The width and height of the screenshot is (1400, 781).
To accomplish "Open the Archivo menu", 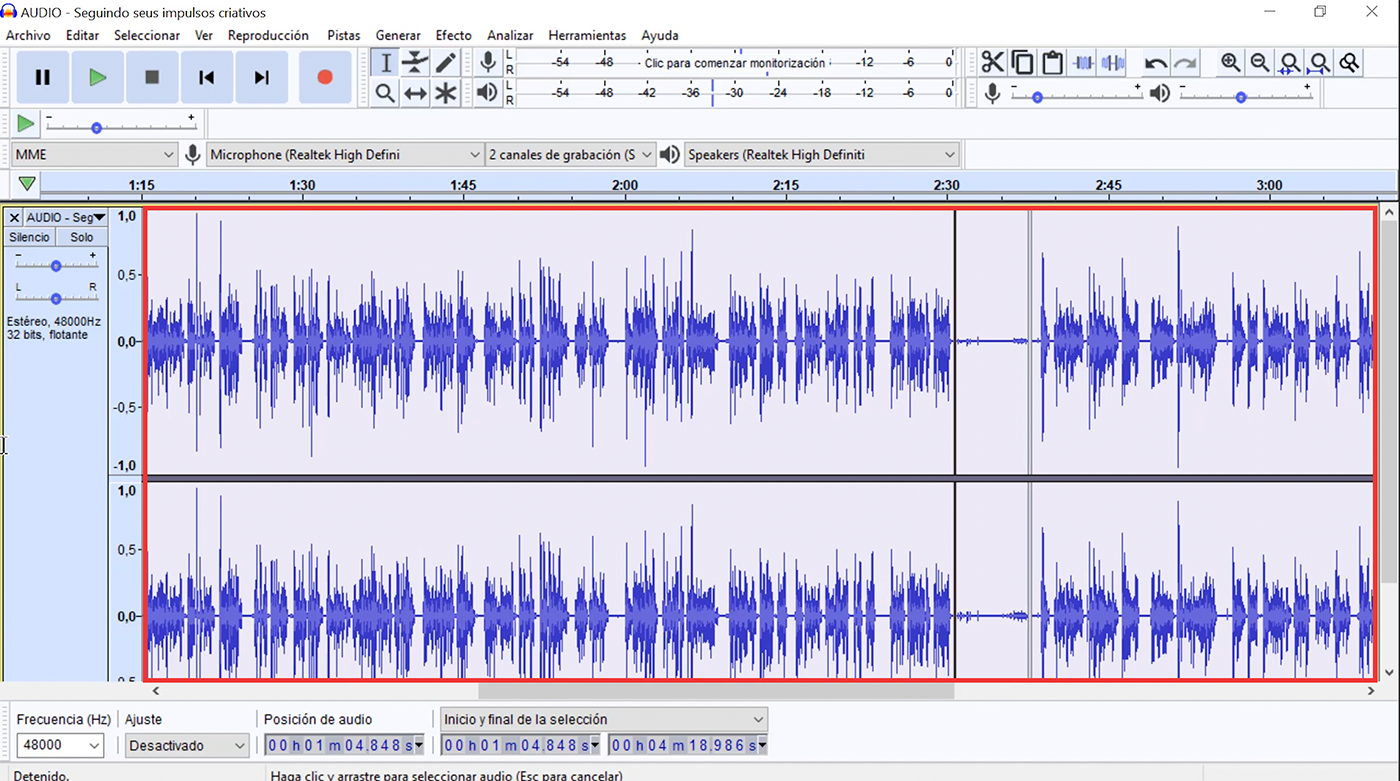I will pos(28,35).
